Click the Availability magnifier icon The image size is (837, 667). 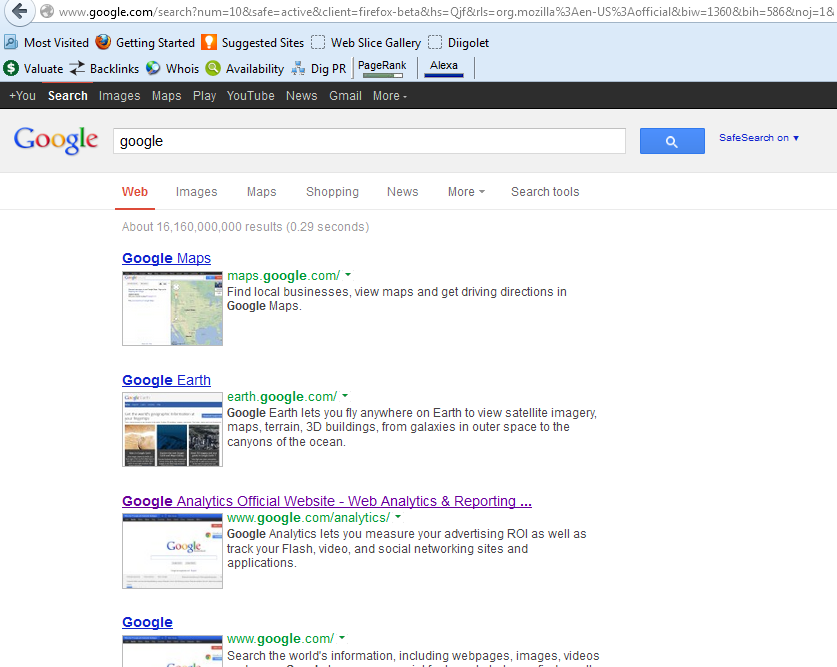click(213, 68)
